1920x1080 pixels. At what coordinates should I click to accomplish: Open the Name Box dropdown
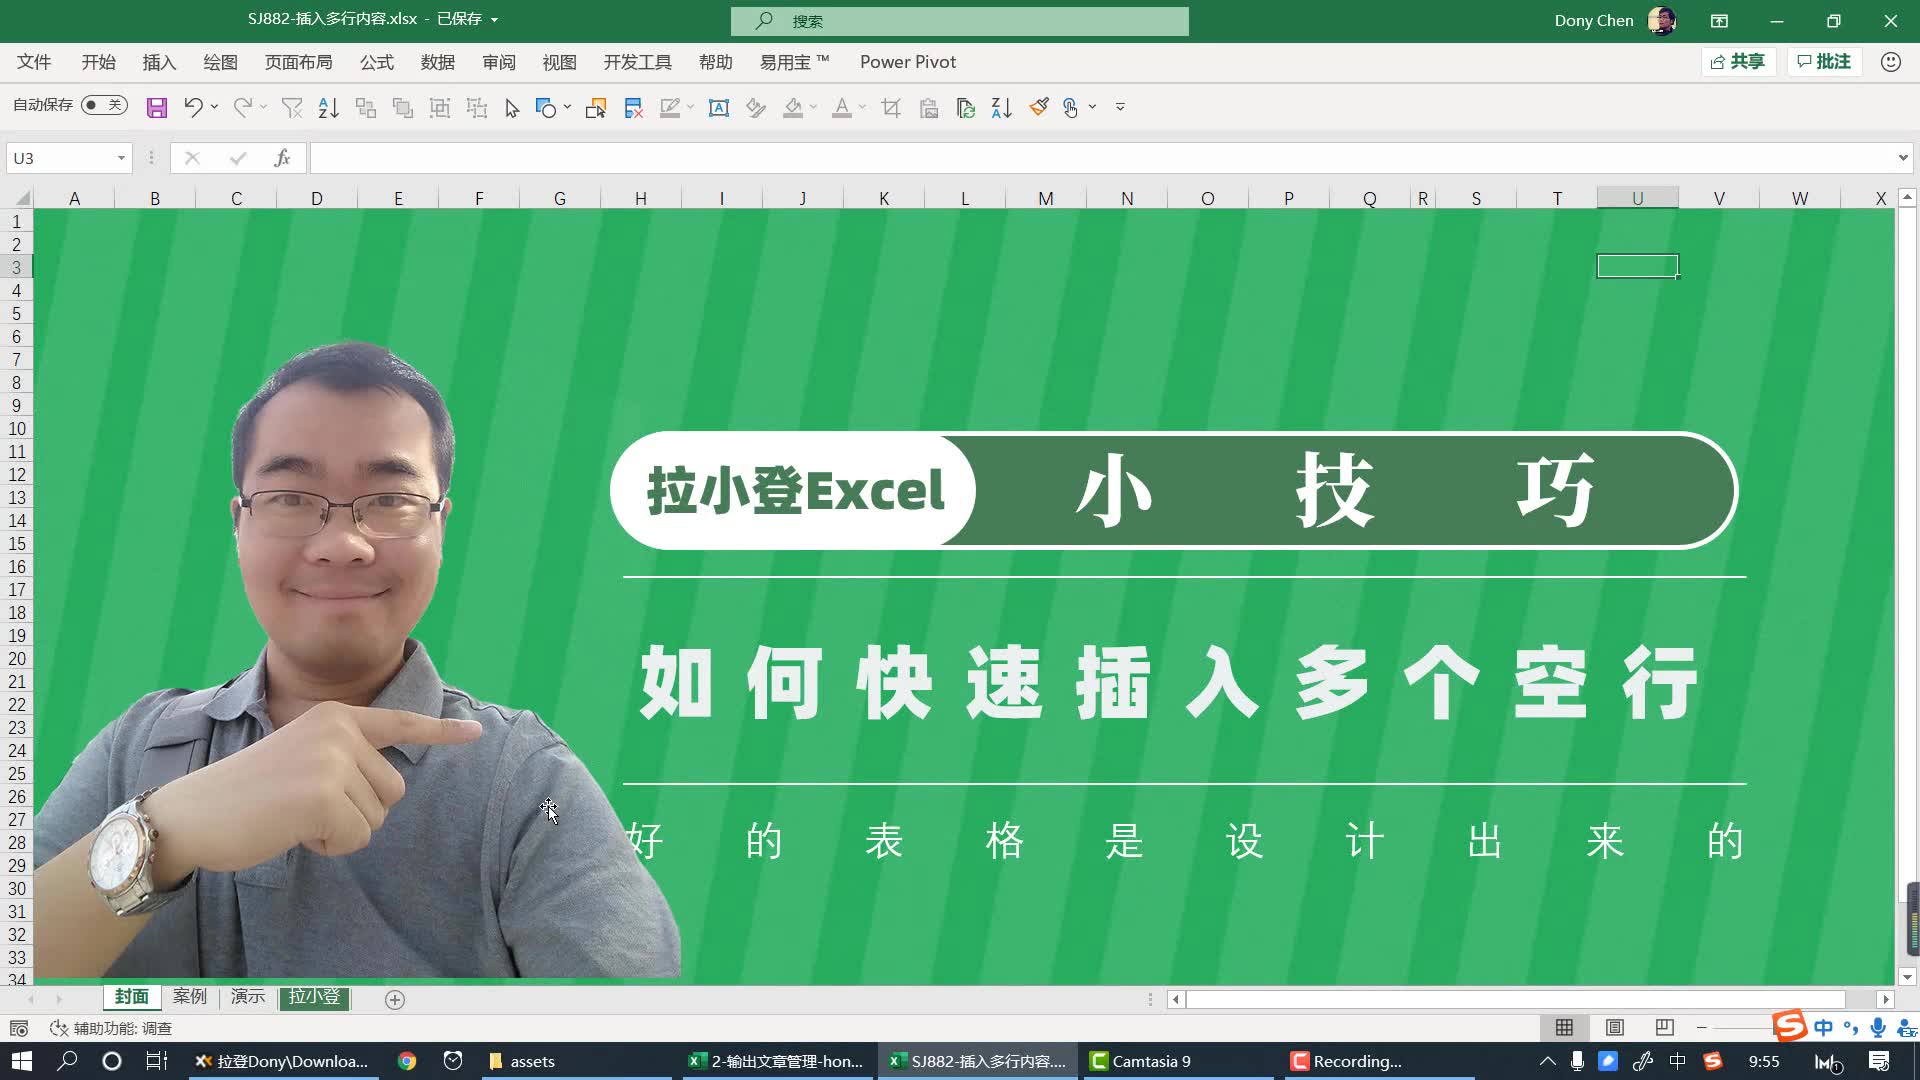(121, 158)
